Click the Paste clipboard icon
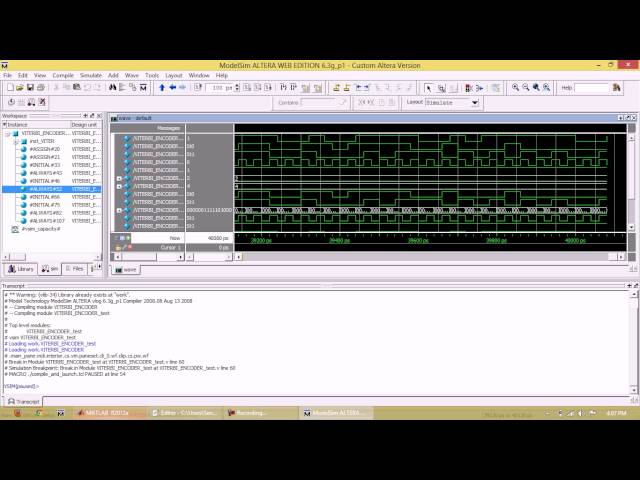Image resolution: width=640 pixels, height=480 pixels. coord(76,87)
